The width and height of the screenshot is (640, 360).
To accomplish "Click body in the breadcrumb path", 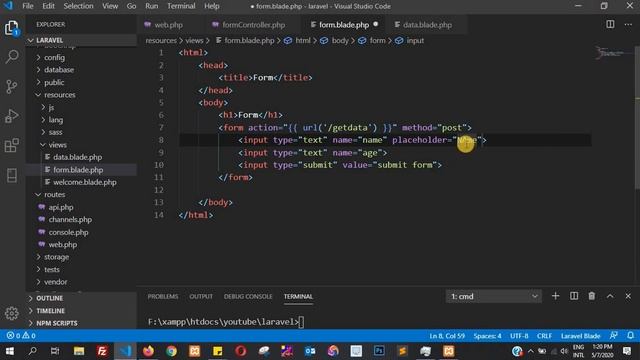I will (340, 40).
